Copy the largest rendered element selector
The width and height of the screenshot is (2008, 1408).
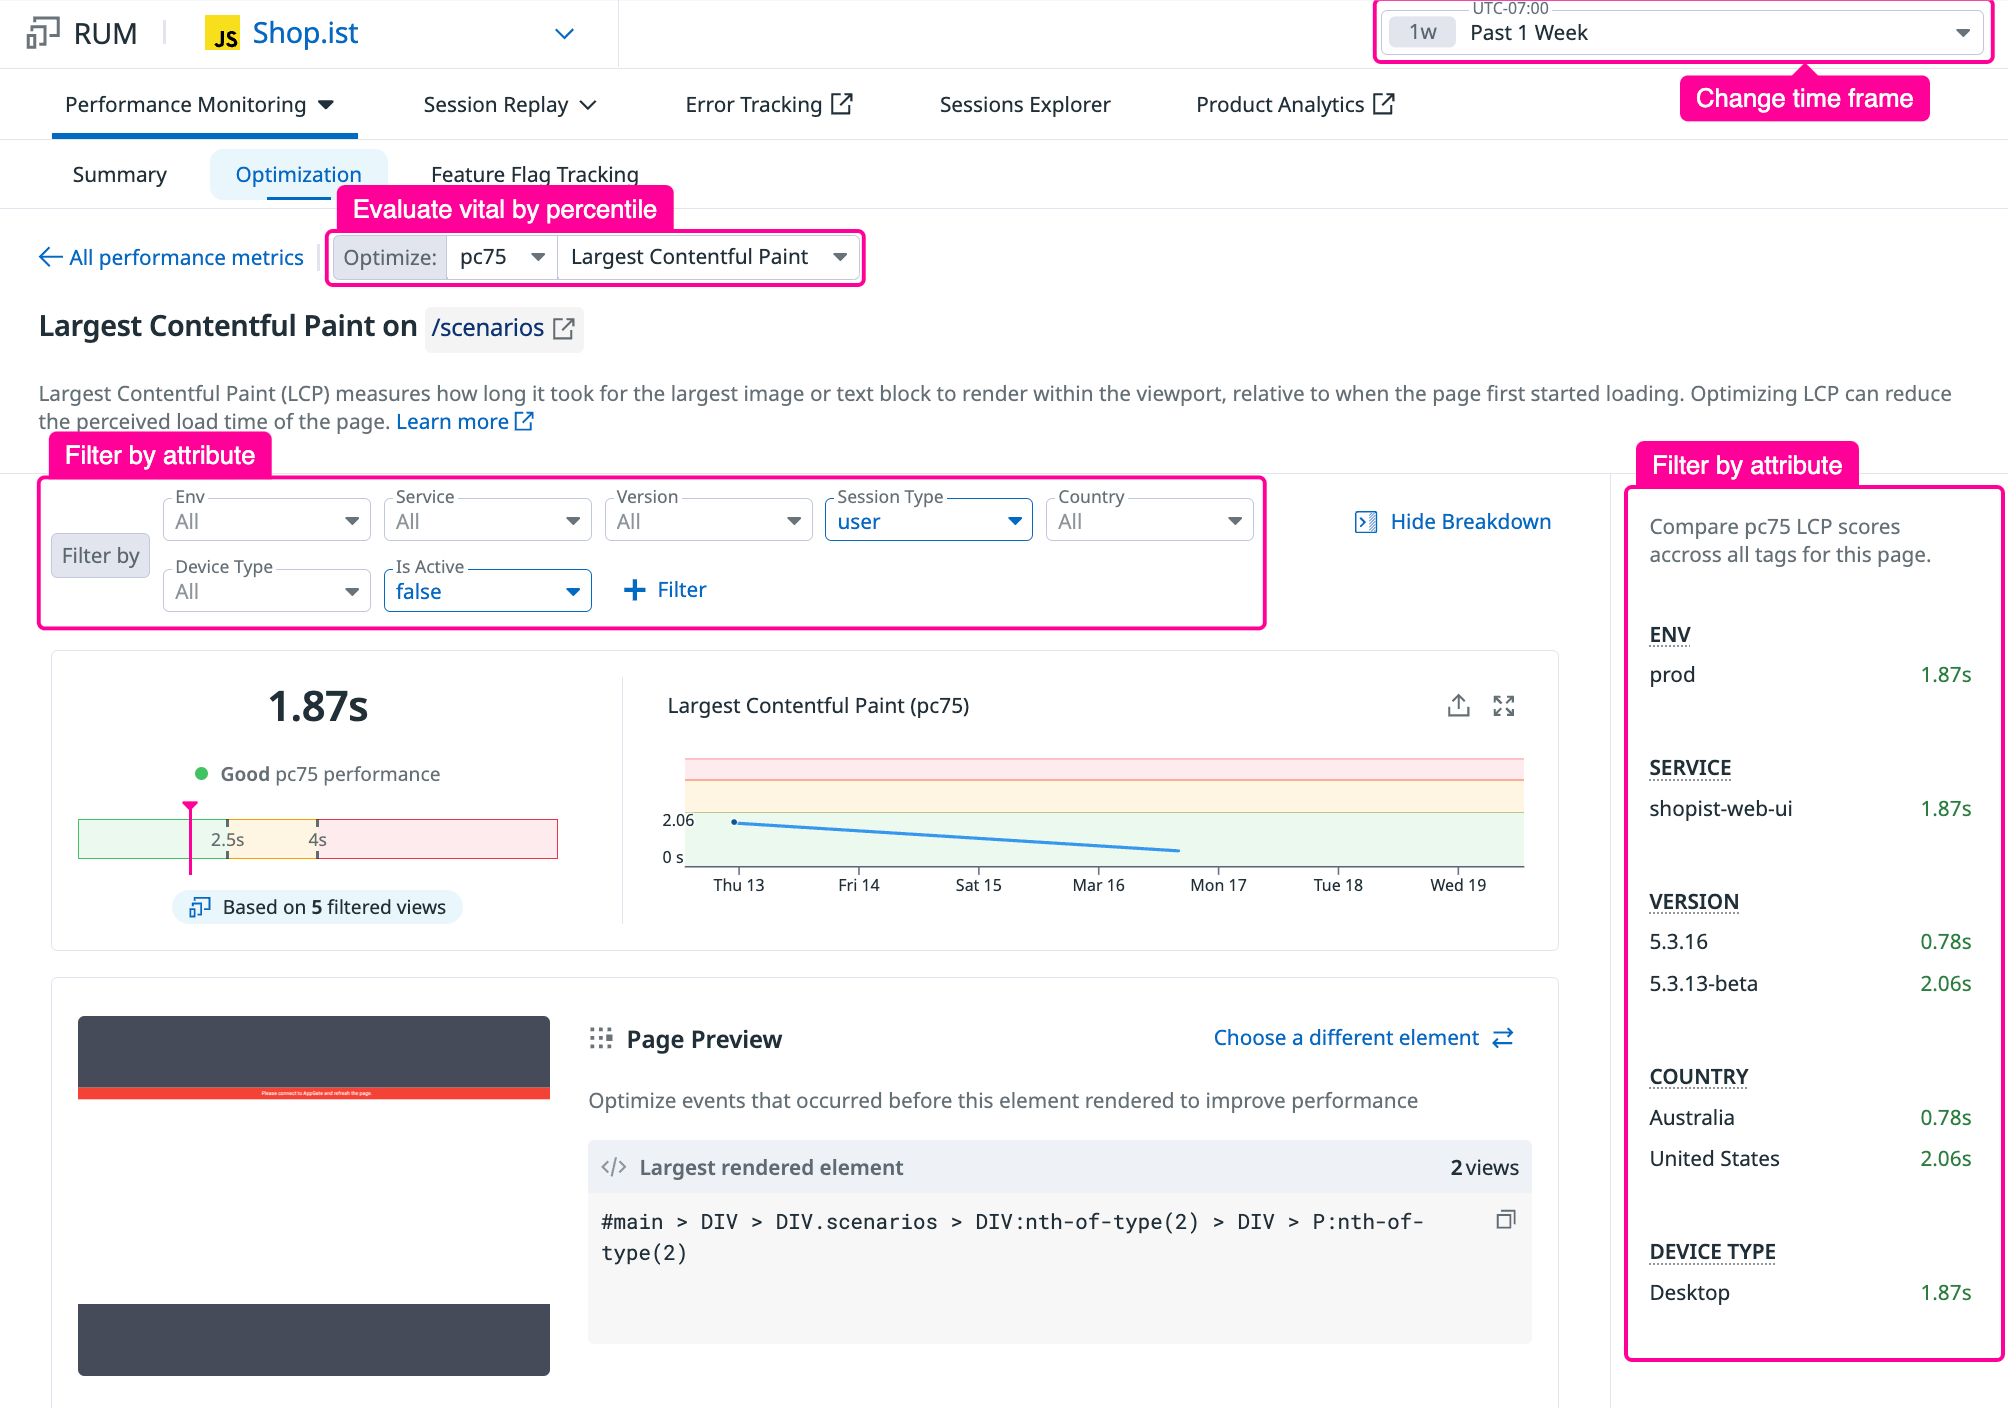pos(1504,1220)
